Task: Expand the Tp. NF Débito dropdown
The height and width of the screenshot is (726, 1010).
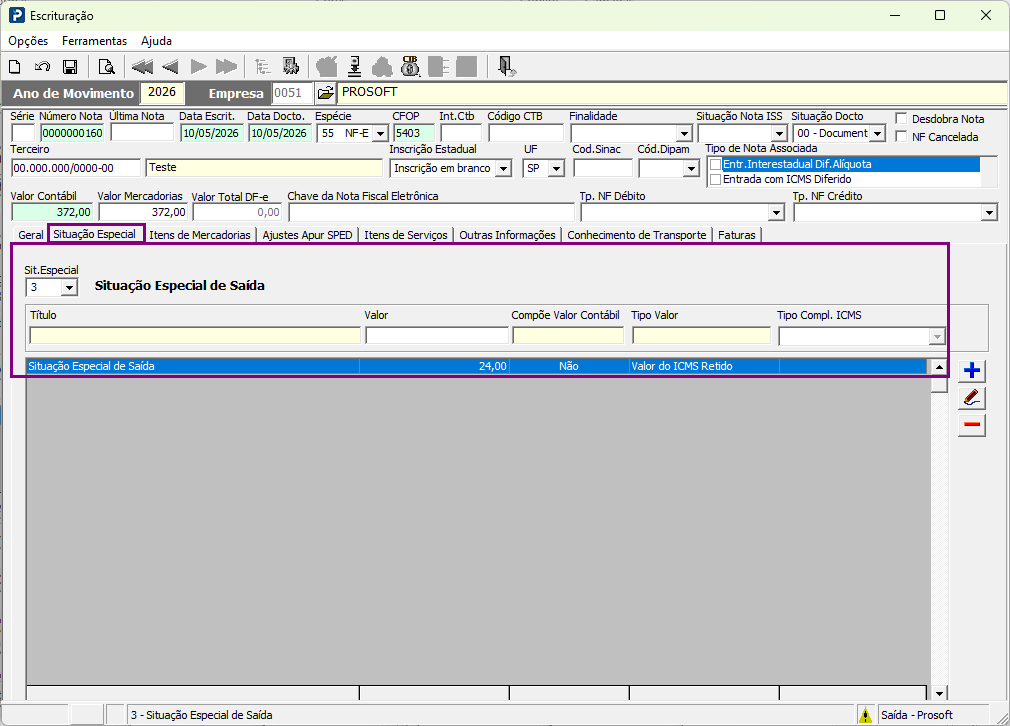Action: coord(776,213)
